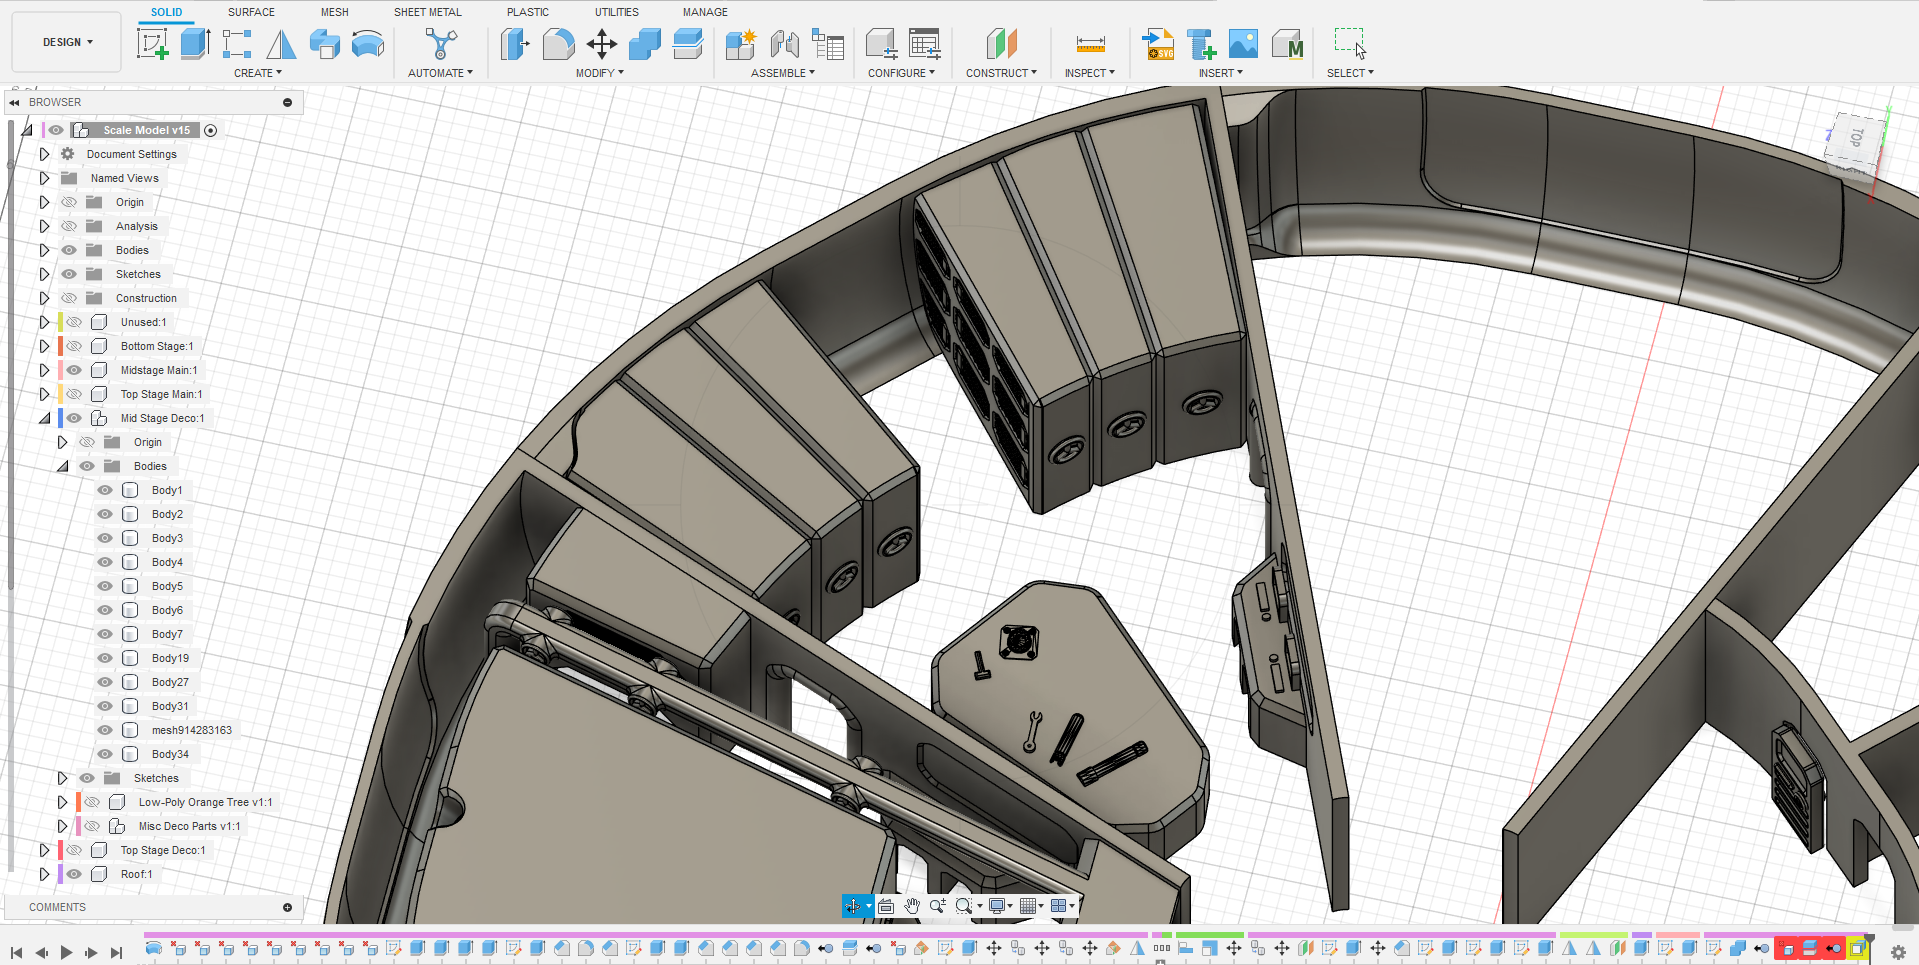This screenshot has width=1919, height=965.
Task: Activate the Pan hand tool
Action: tap(912, 906)
